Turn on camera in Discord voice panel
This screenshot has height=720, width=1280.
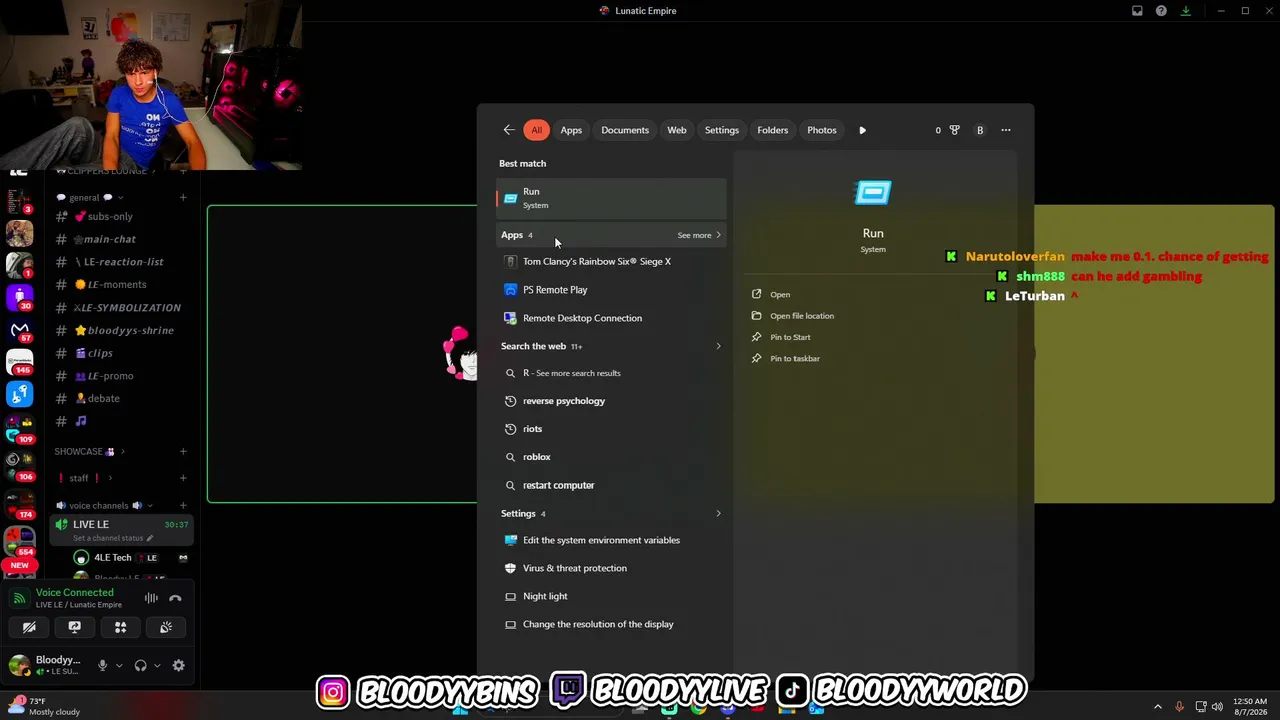click(x=29, y=627)
